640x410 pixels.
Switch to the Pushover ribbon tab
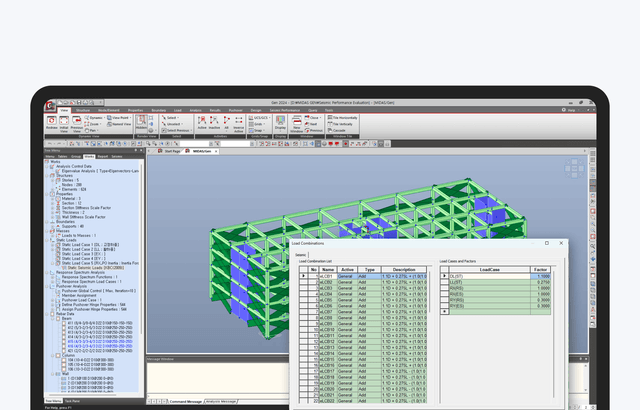click(x=237, y=109)
